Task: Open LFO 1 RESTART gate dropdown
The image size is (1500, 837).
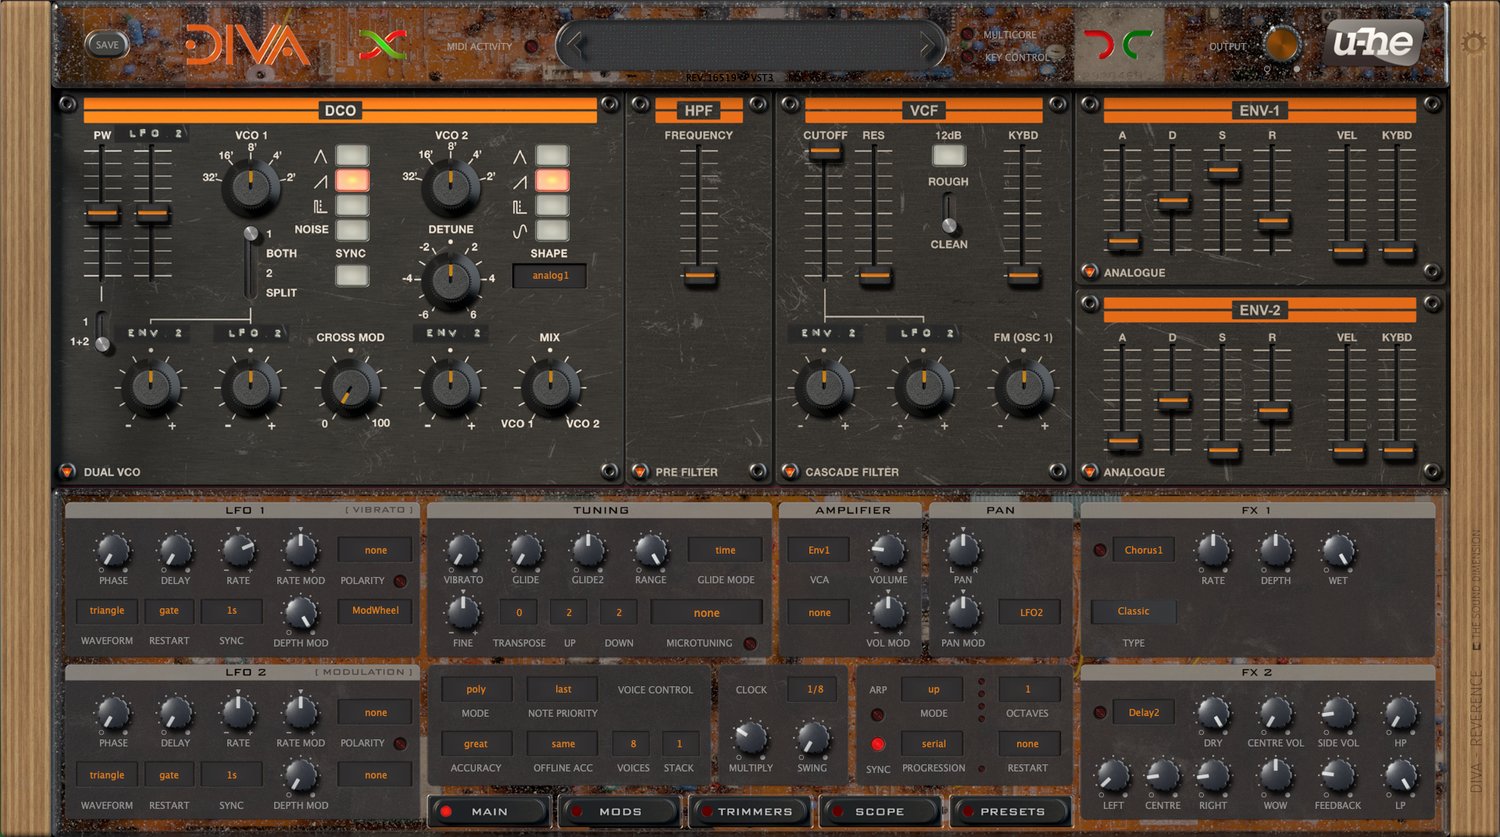Action: pyautogui.click(x=169, y=611)
